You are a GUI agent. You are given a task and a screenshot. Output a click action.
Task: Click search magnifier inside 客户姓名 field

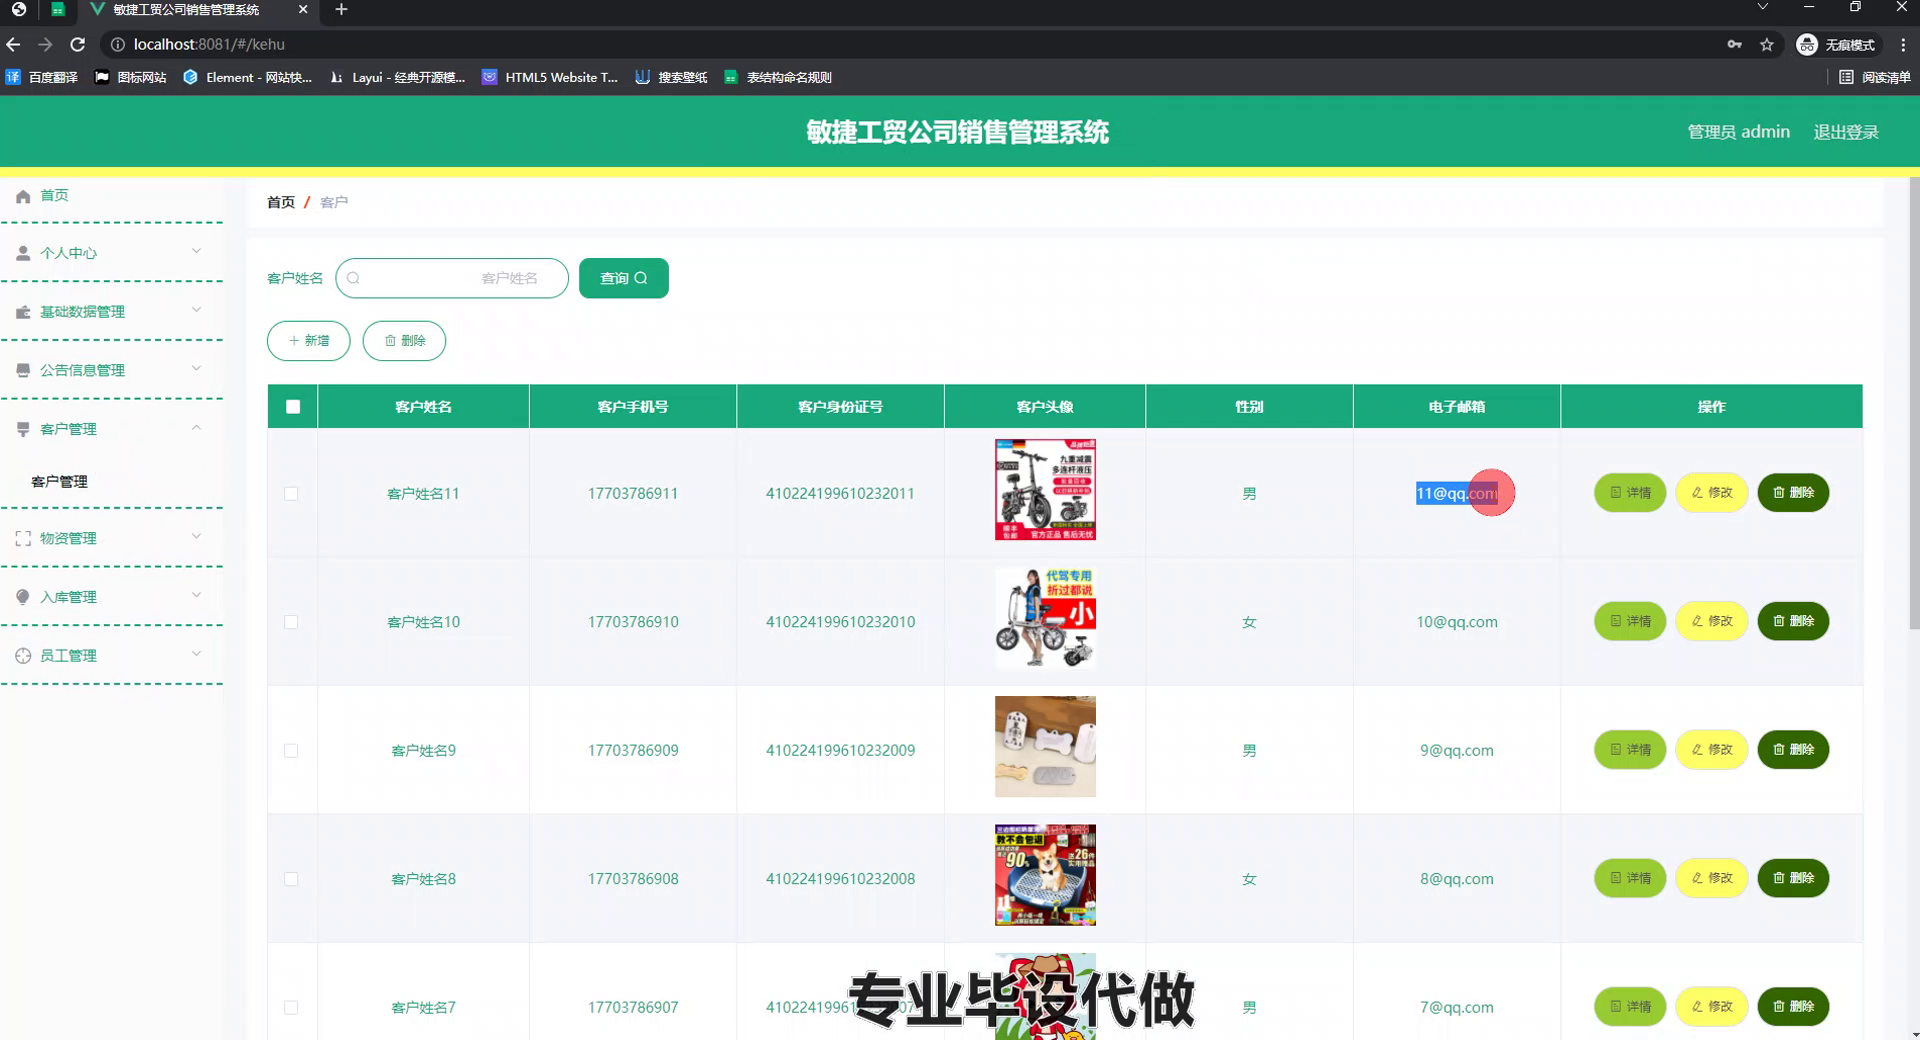[x=353, y=278]
